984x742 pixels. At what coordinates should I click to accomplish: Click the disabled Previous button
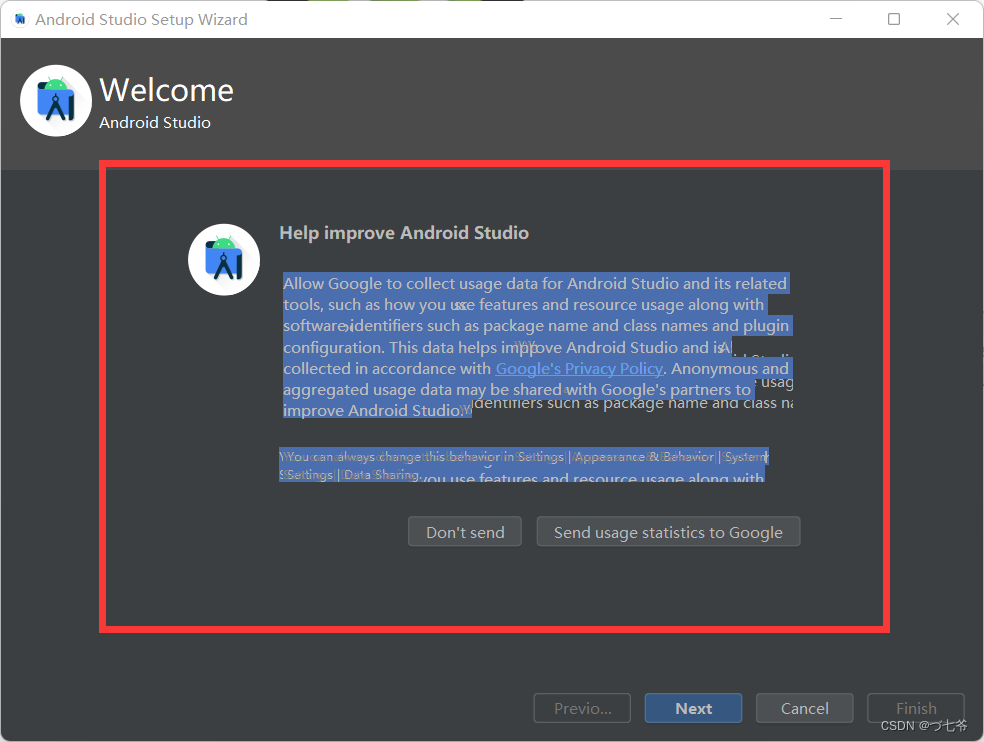click(x=582, y=708)
